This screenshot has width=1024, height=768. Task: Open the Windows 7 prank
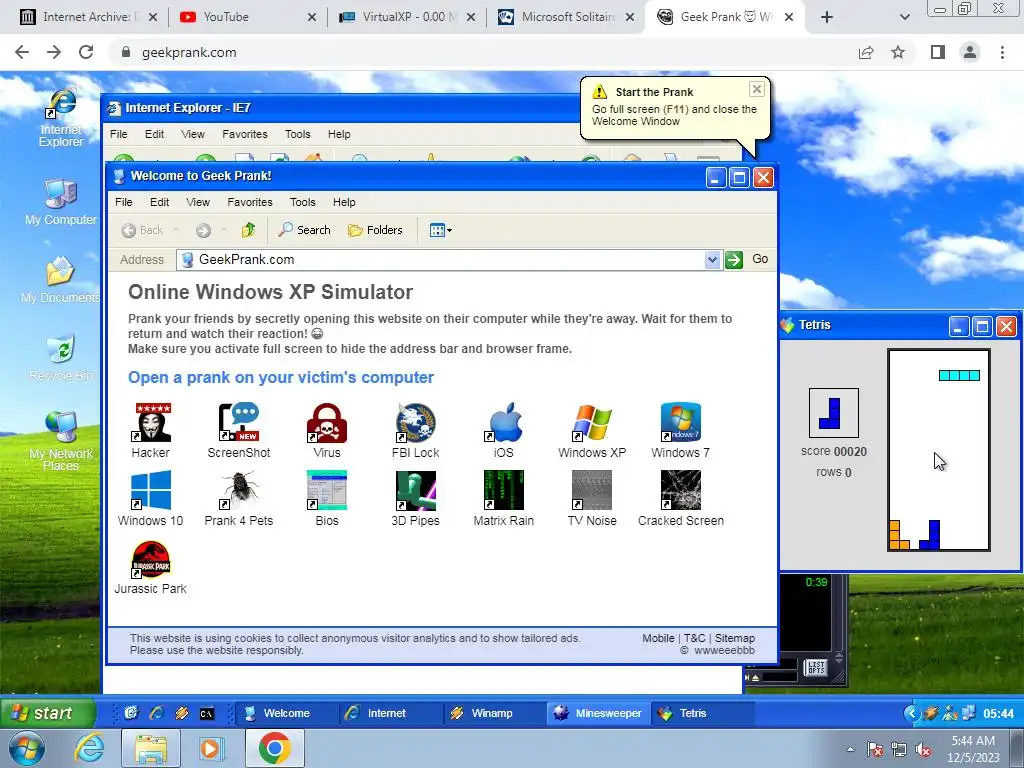click(x=680, y=423)
